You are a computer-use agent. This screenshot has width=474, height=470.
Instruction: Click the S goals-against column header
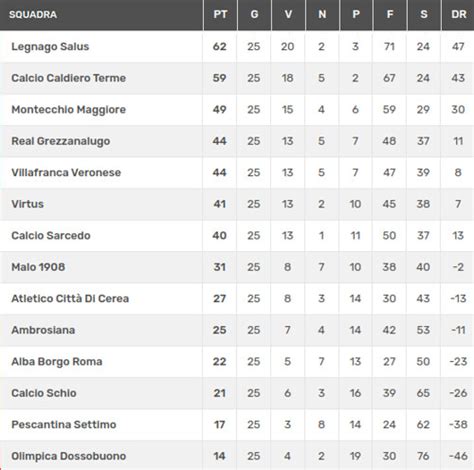424,14
